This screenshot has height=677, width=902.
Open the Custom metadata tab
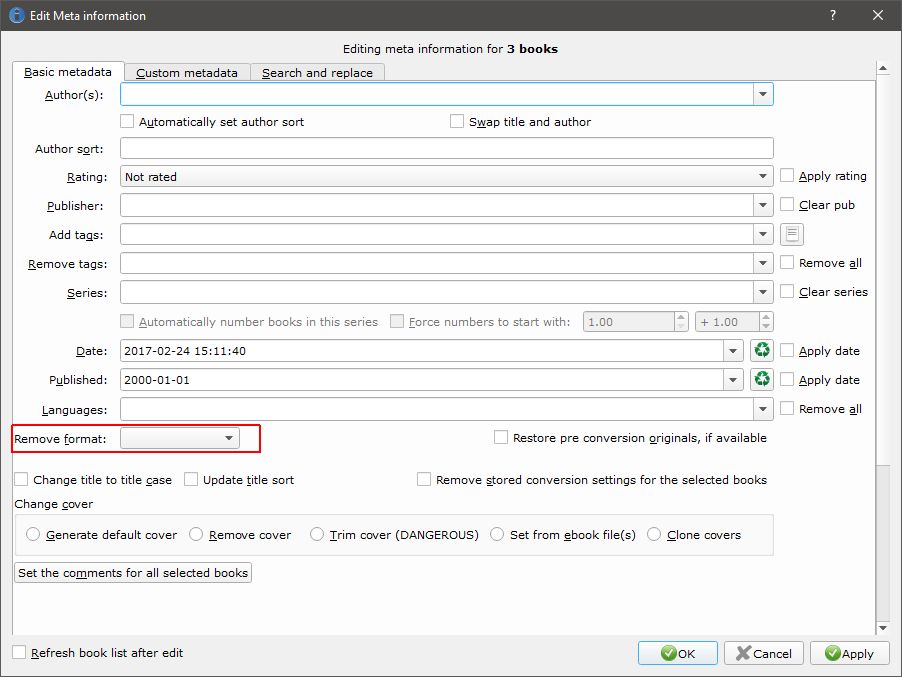187,72
